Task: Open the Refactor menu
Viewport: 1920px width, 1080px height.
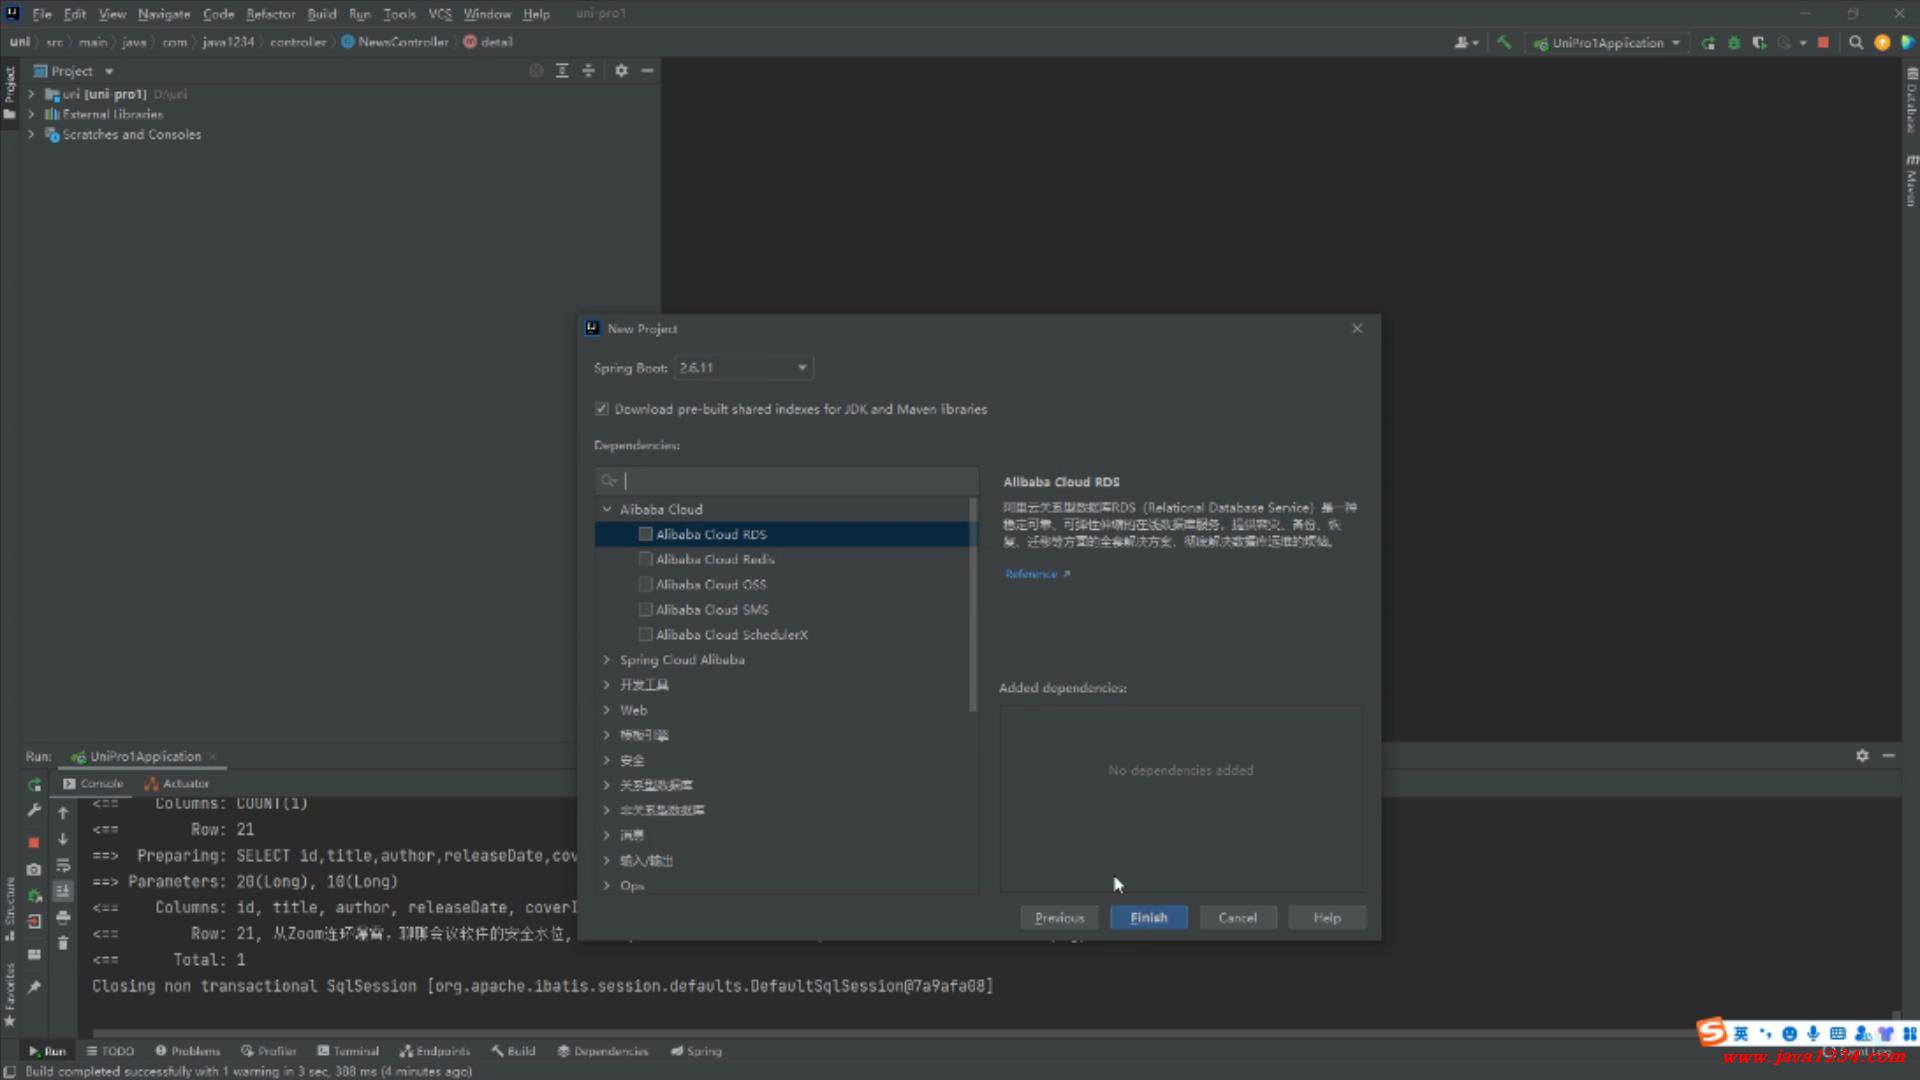Action: (x=270, y=14)
